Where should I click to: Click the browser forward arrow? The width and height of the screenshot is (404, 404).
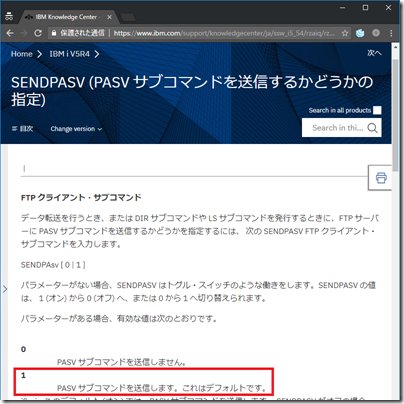click(24, 33)
